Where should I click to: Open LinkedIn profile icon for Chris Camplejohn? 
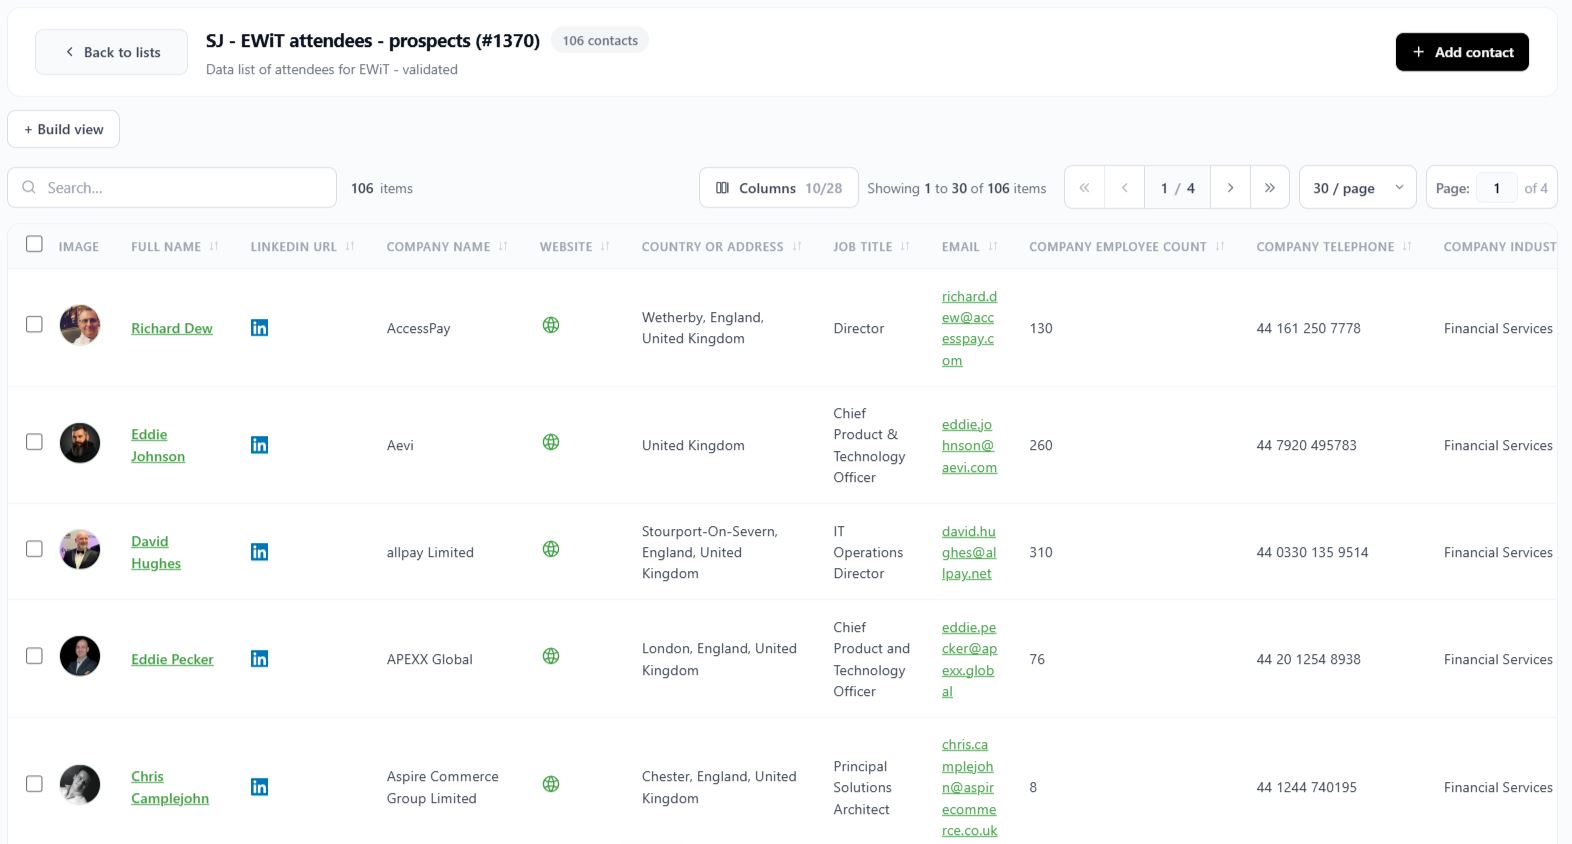(259, 787)
